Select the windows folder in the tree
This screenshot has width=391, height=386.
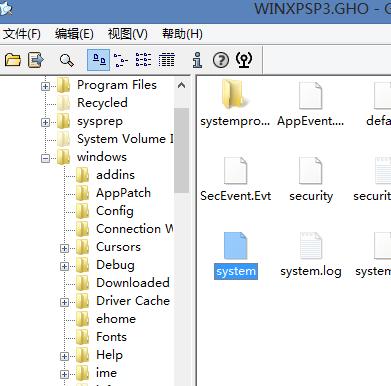pos(102,157)
